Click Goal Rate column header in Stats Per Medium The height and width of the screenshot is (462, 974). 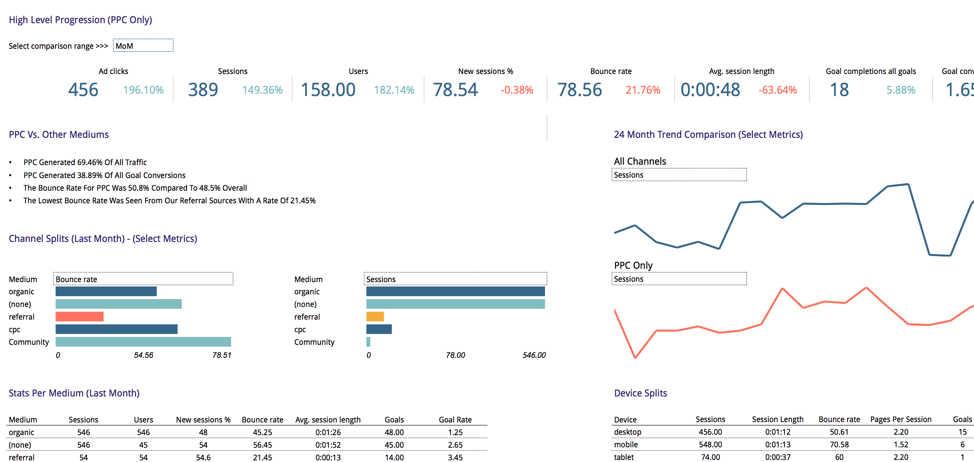(x=455, y=420)
